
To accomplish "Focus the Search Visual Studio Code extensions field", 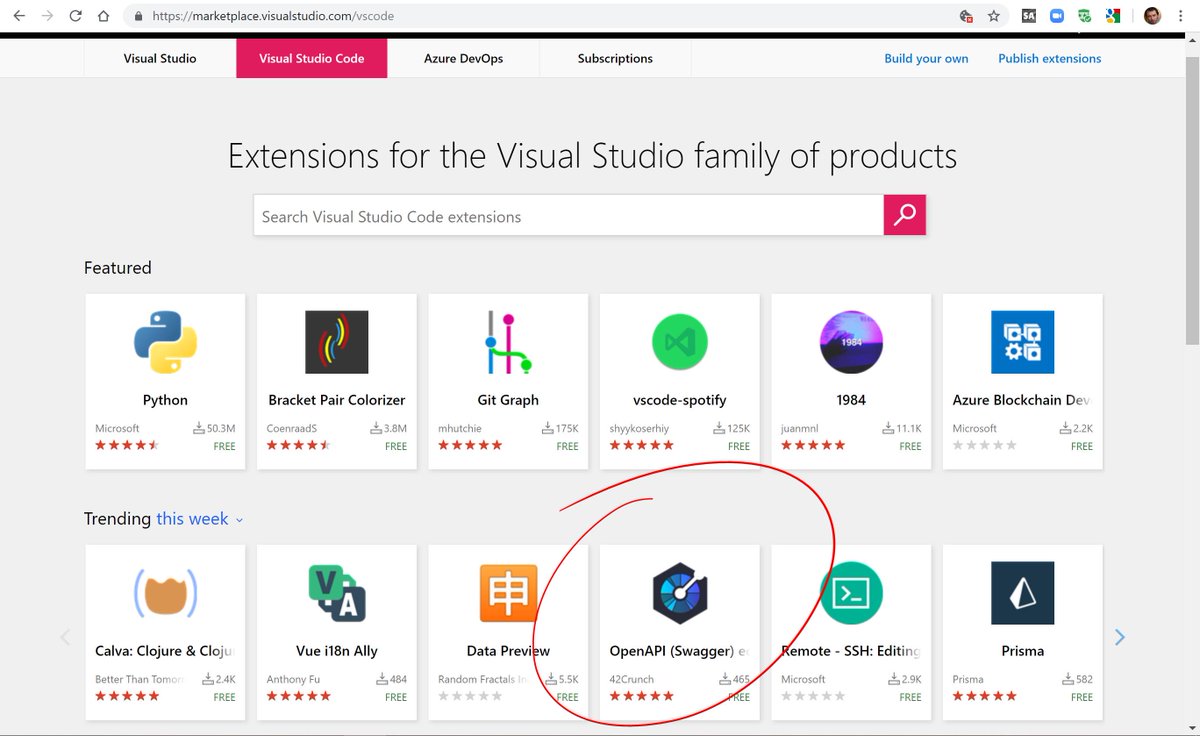I will (568, 215).
